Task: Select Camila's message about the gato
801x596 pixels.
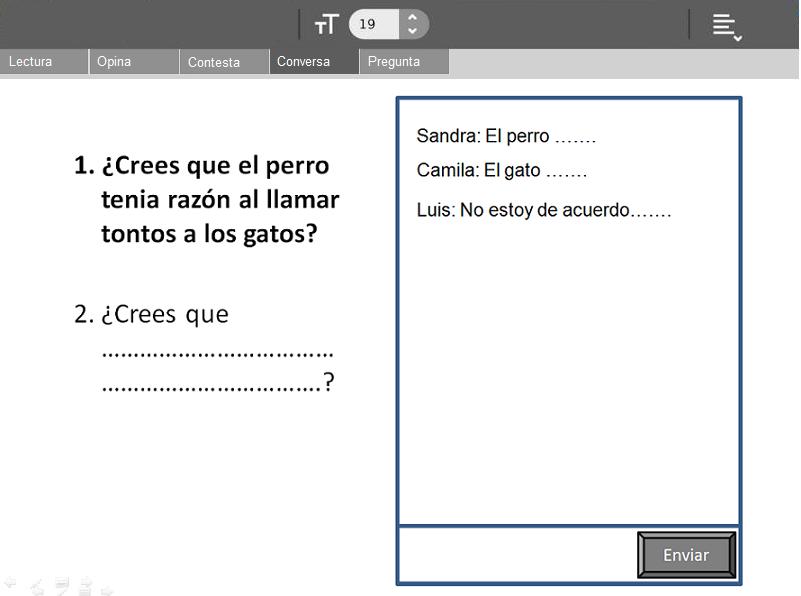Action: coord(501,171)
